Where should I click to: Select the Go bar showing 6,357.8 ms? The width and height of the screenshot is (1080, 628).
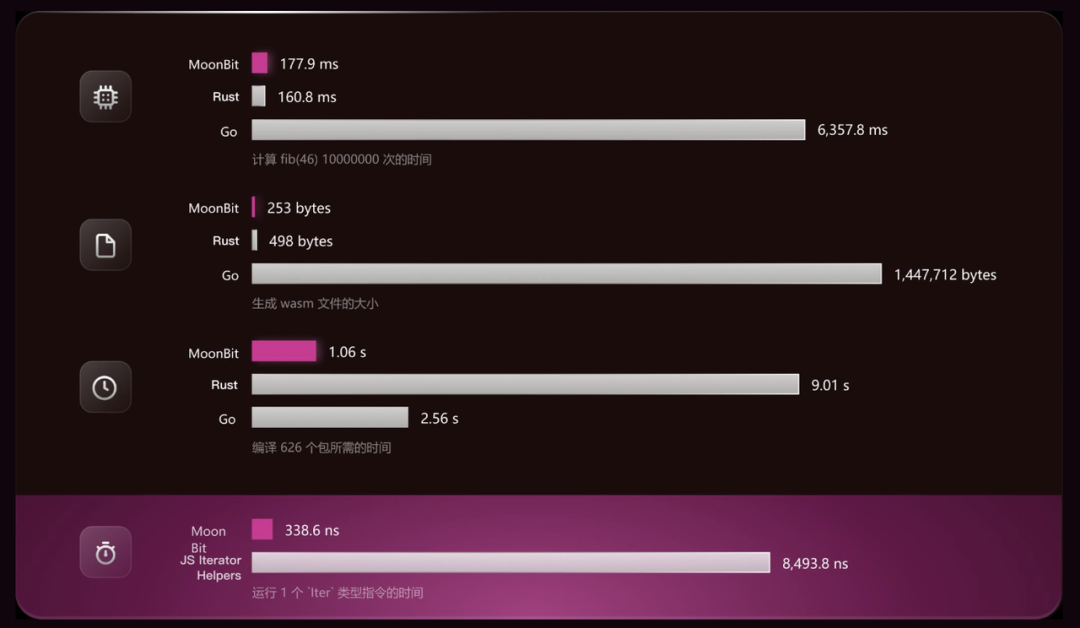click(528, 129)
